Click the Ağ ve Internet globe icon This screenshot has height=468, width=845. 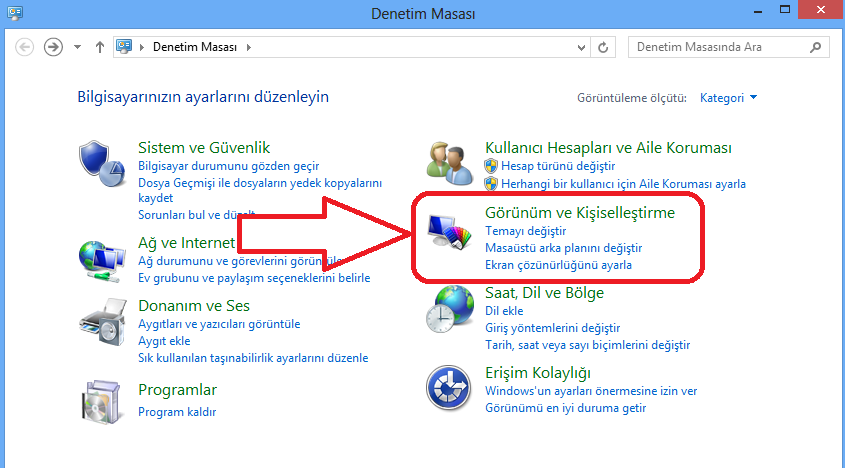tap(102, 261)
